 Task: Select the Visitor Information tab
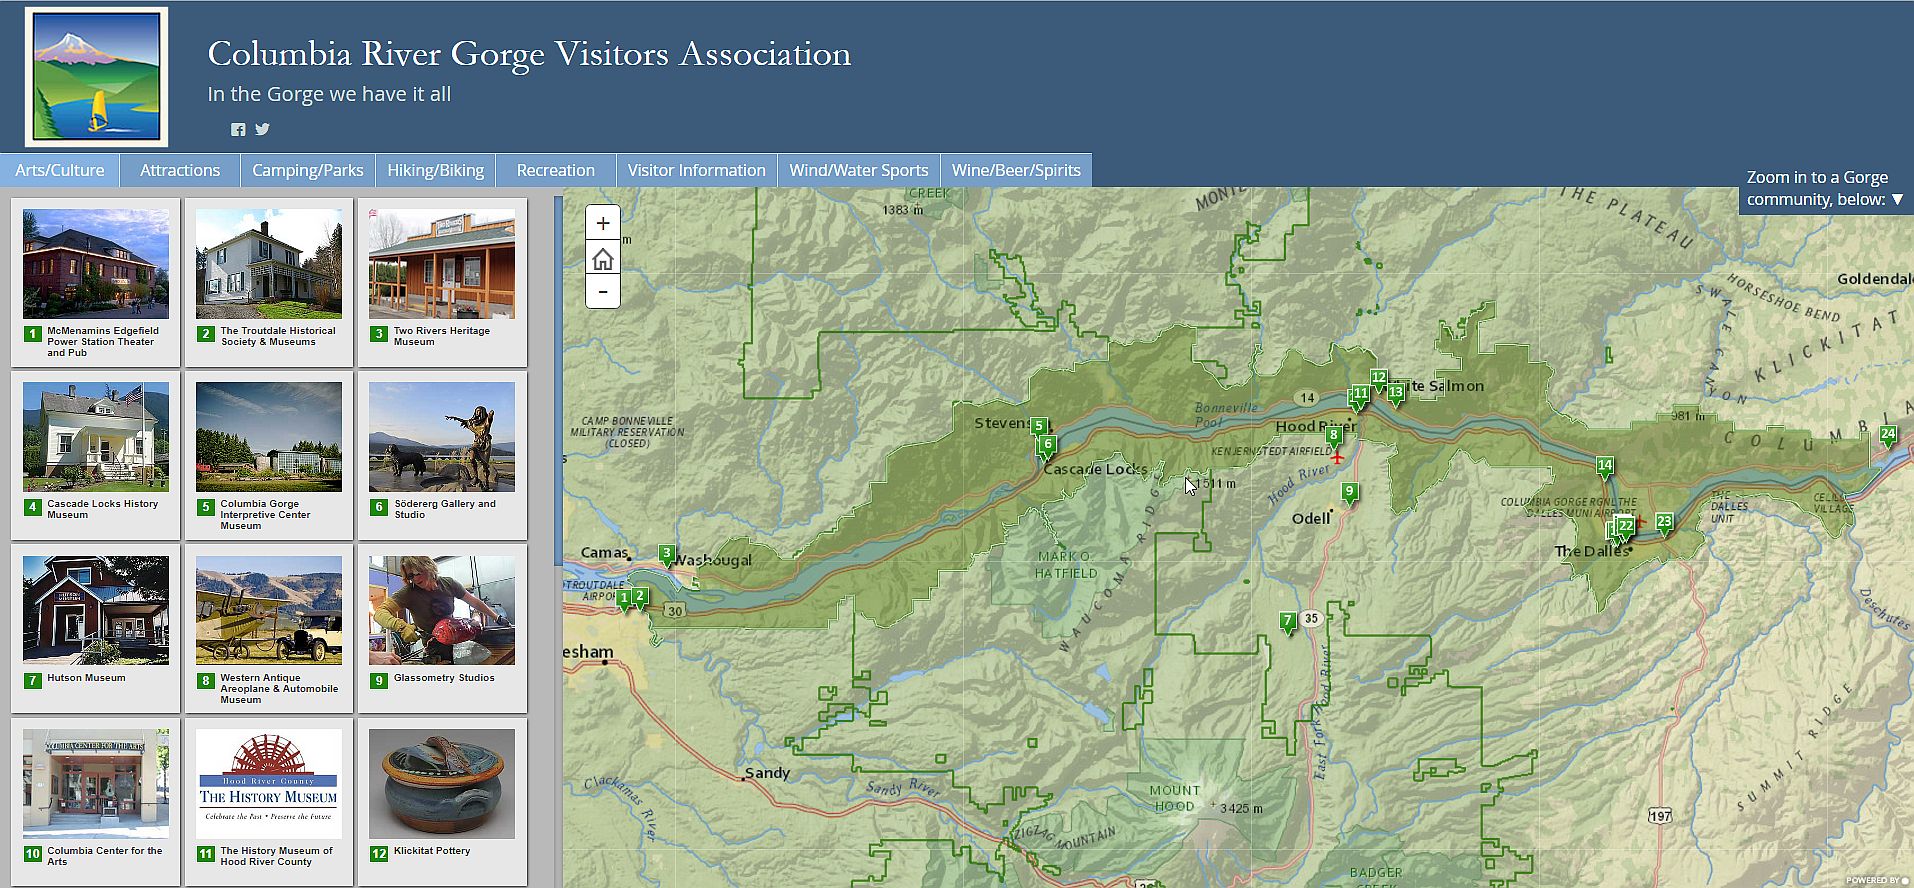point(696,170)
